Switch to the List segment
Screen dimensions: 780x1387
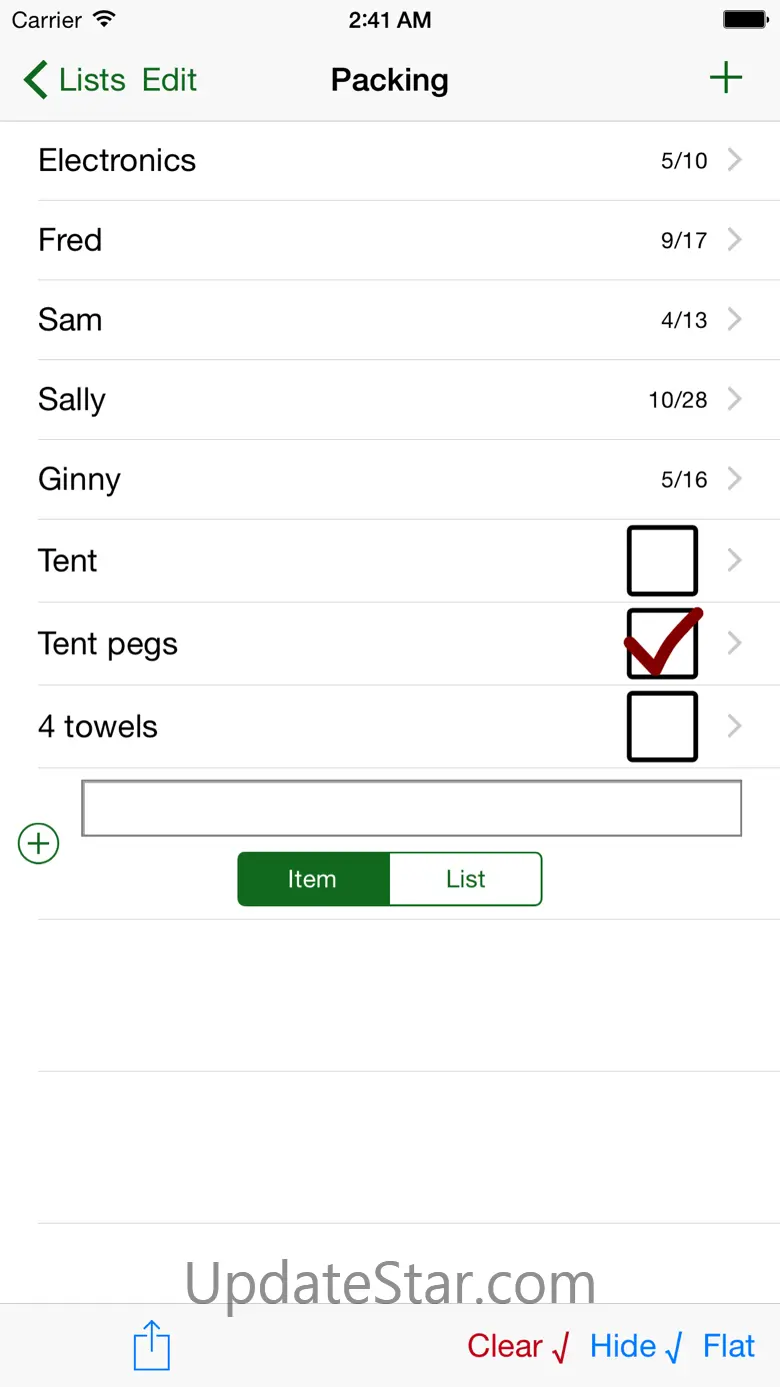tap(465, 879)
